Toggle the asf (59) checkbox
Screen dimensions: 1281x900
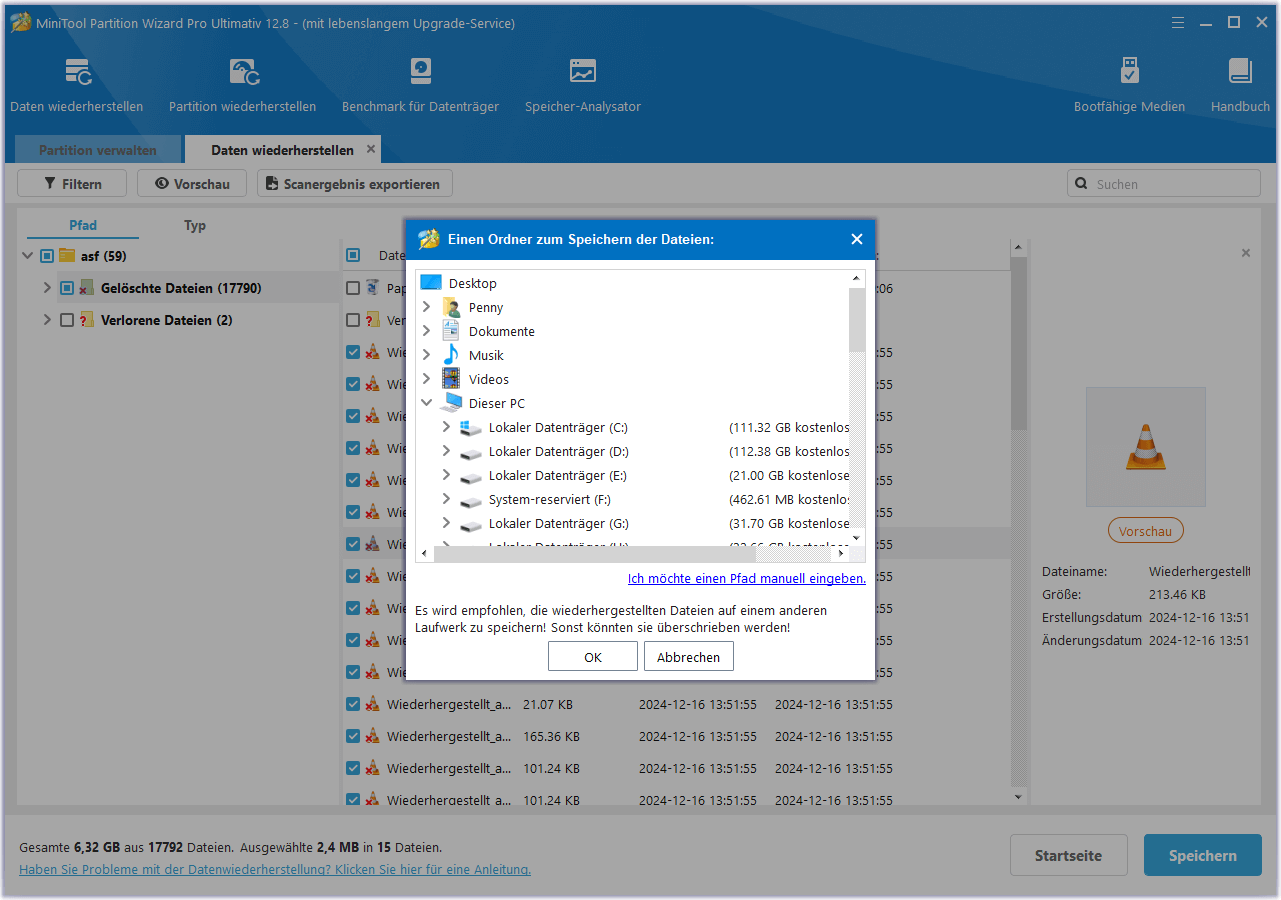[47, 256]
